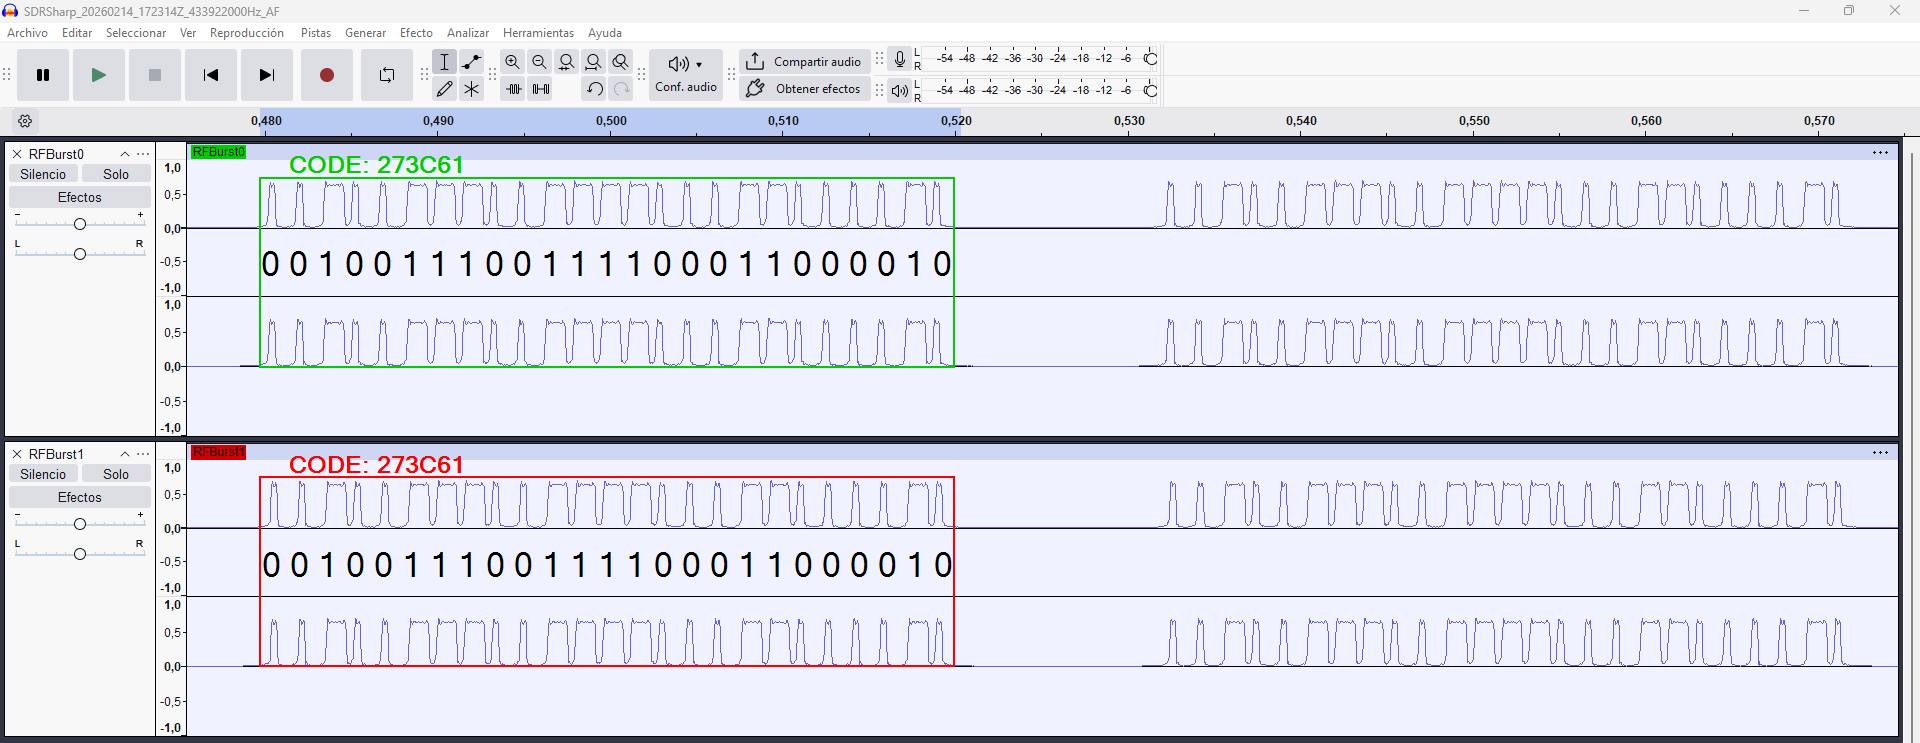Click the Trim audio outside selection icon

[514, 89]
